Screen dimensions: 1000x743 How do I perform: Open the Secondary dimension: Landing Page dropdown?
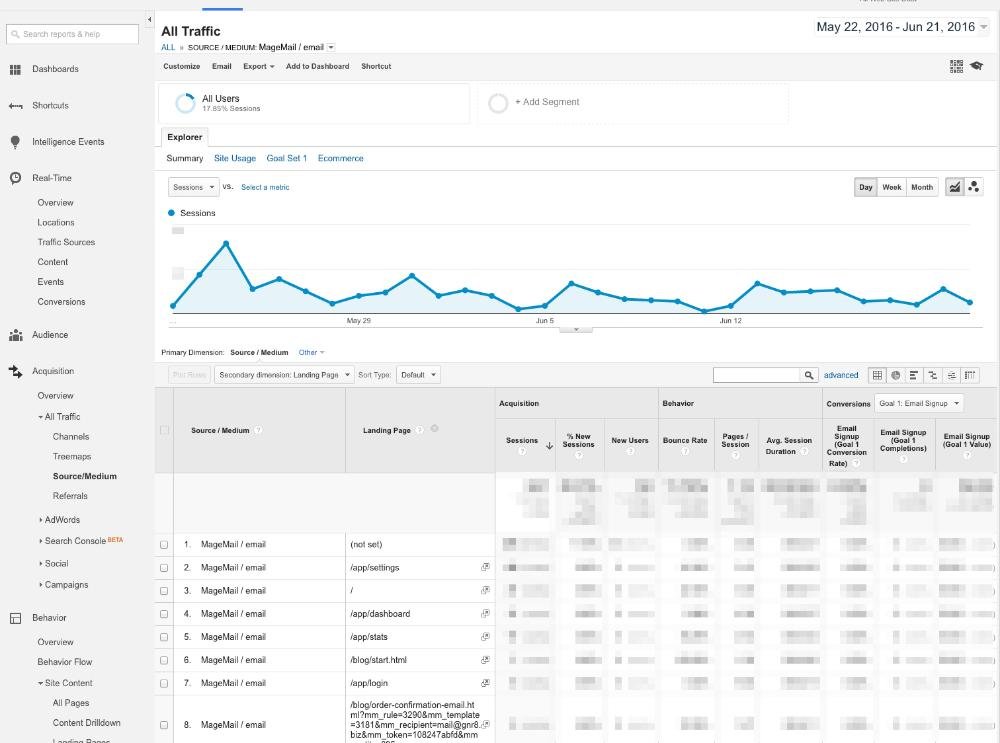[x=285, y=375]
